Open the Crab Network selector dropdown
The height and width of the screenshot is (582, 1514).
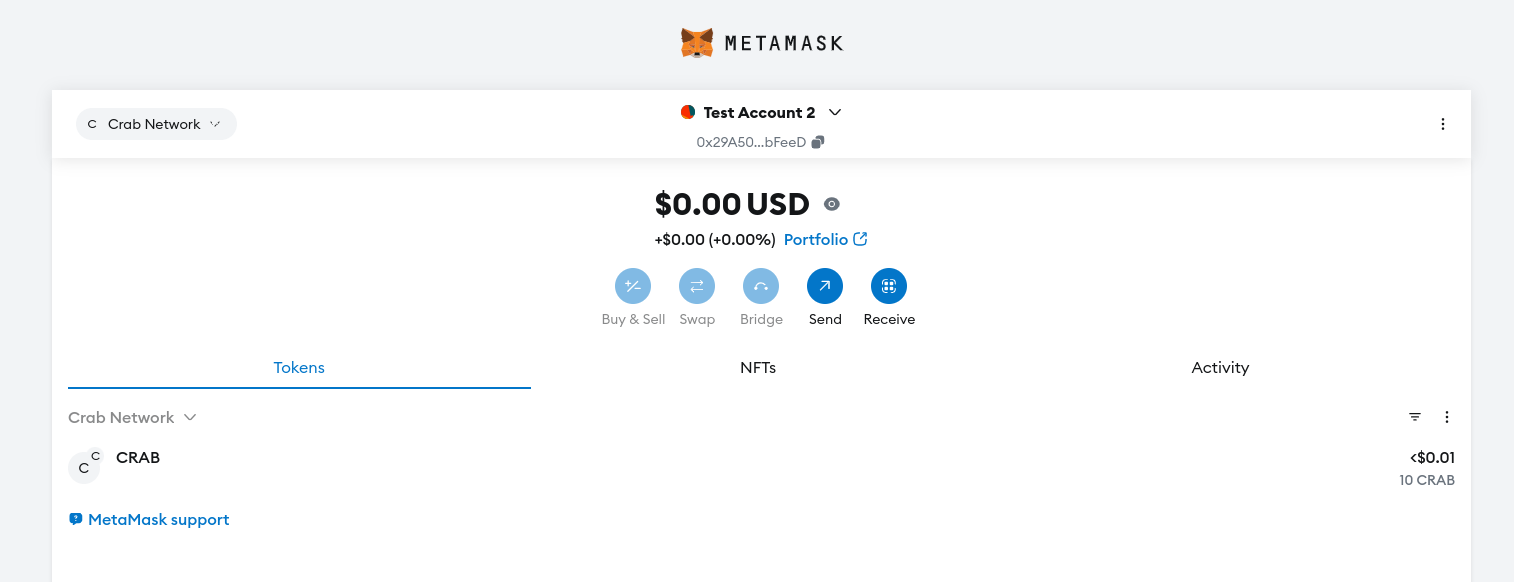(156, 124)
